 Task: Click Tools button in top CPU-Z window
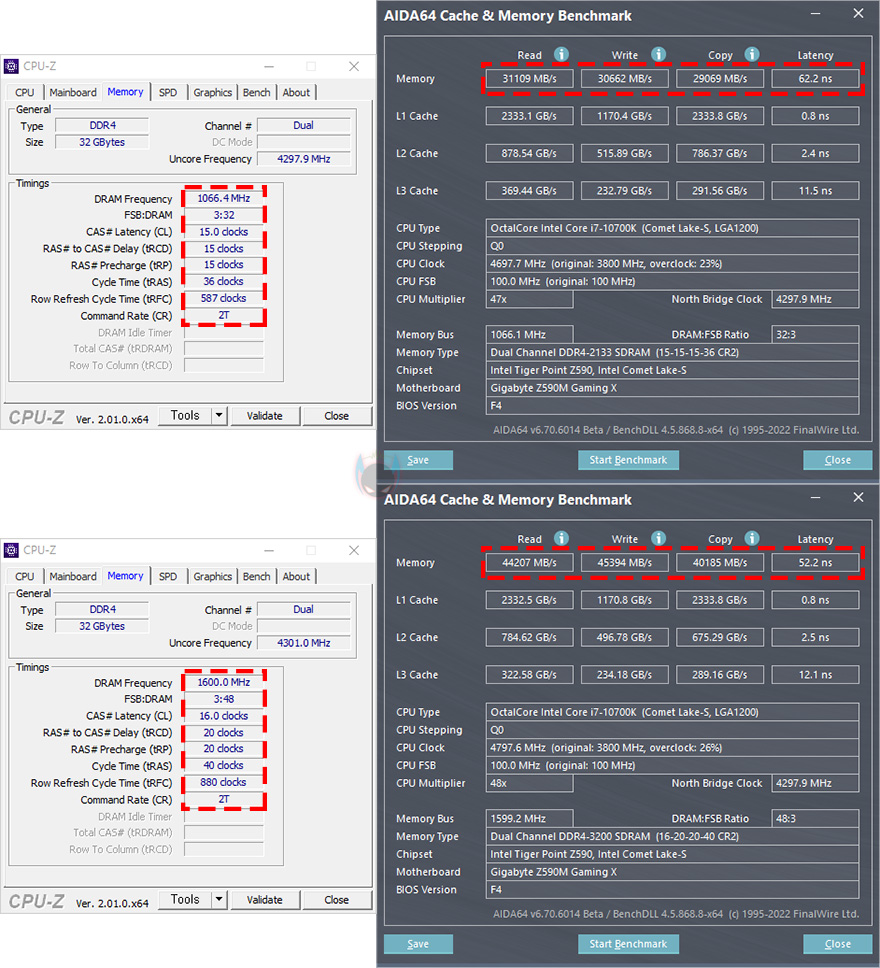pos(185,415)
